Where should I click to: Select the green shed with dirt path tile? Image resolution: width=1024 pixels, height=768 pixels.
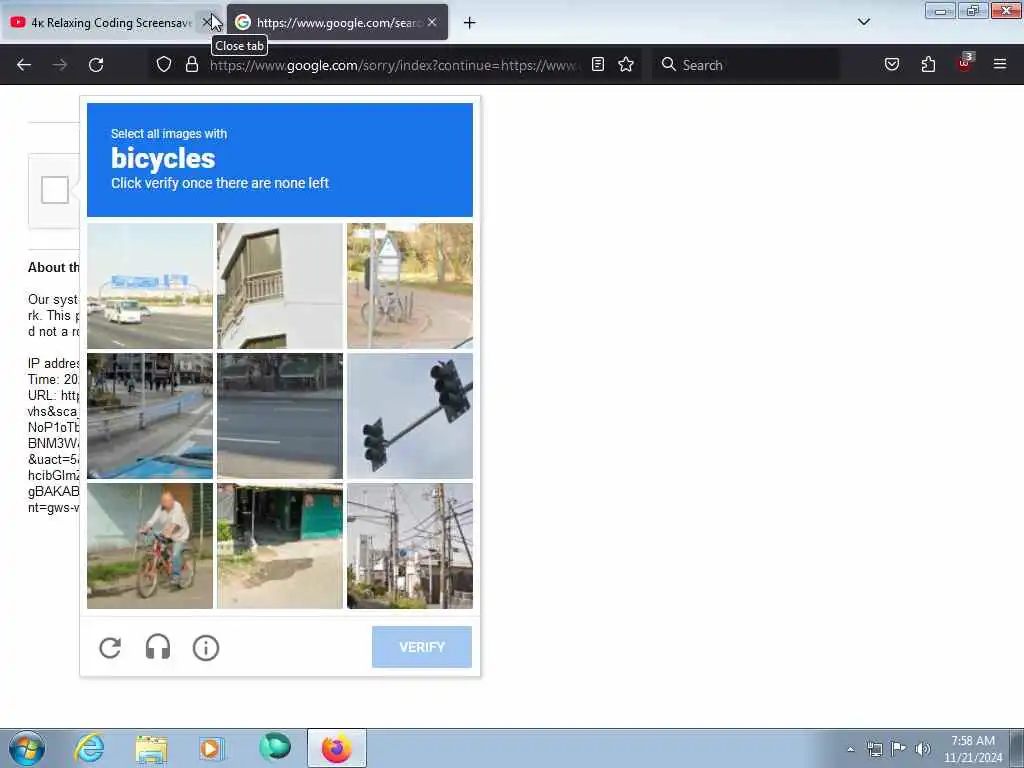tap(280, 546)
